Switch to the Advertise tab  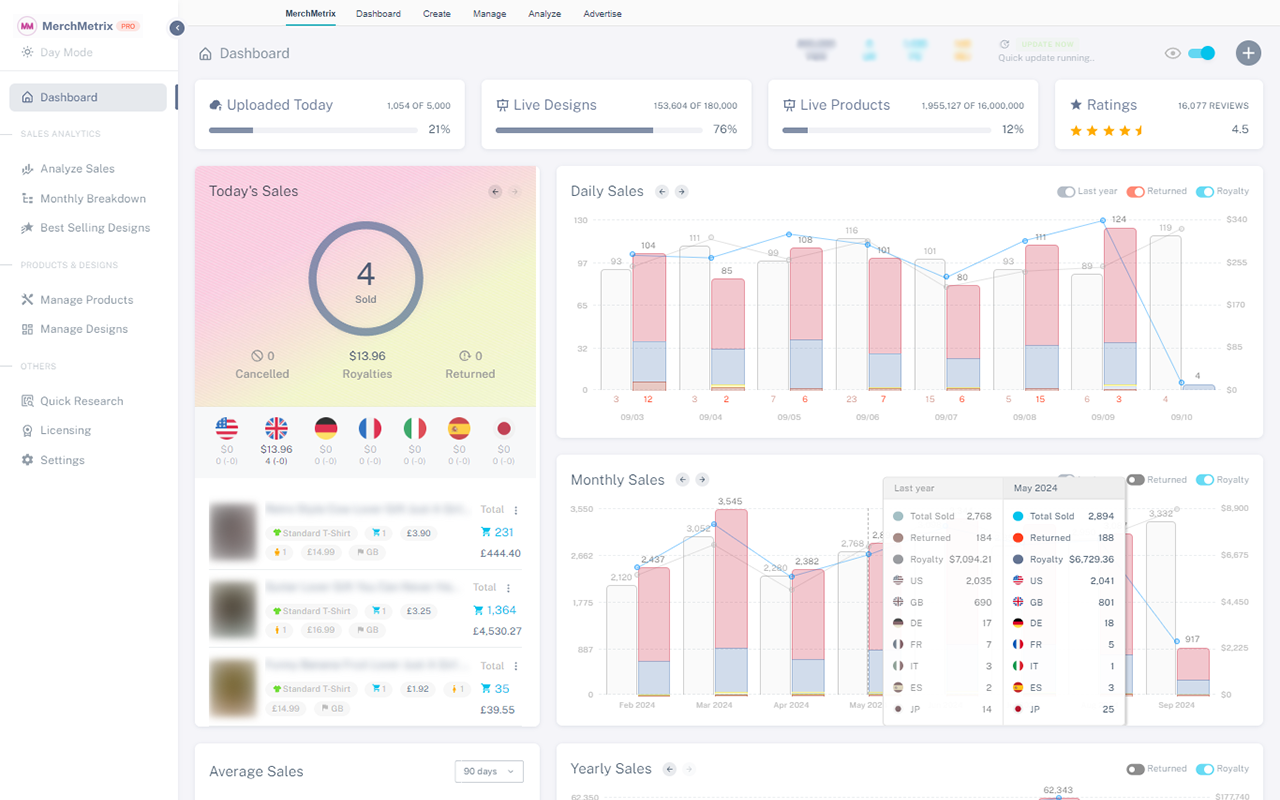coord(602,13)
